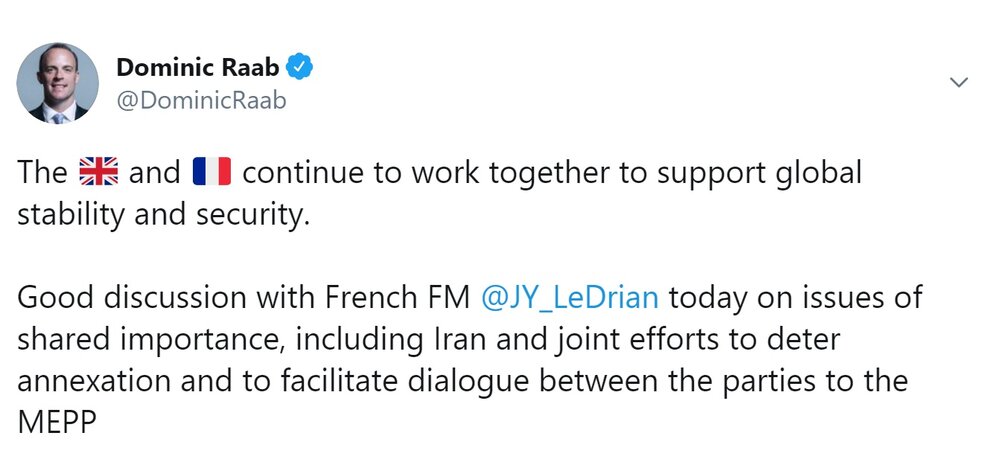
Task: Open the @JY_LeDrian mention link
Action: click(570, 298)
